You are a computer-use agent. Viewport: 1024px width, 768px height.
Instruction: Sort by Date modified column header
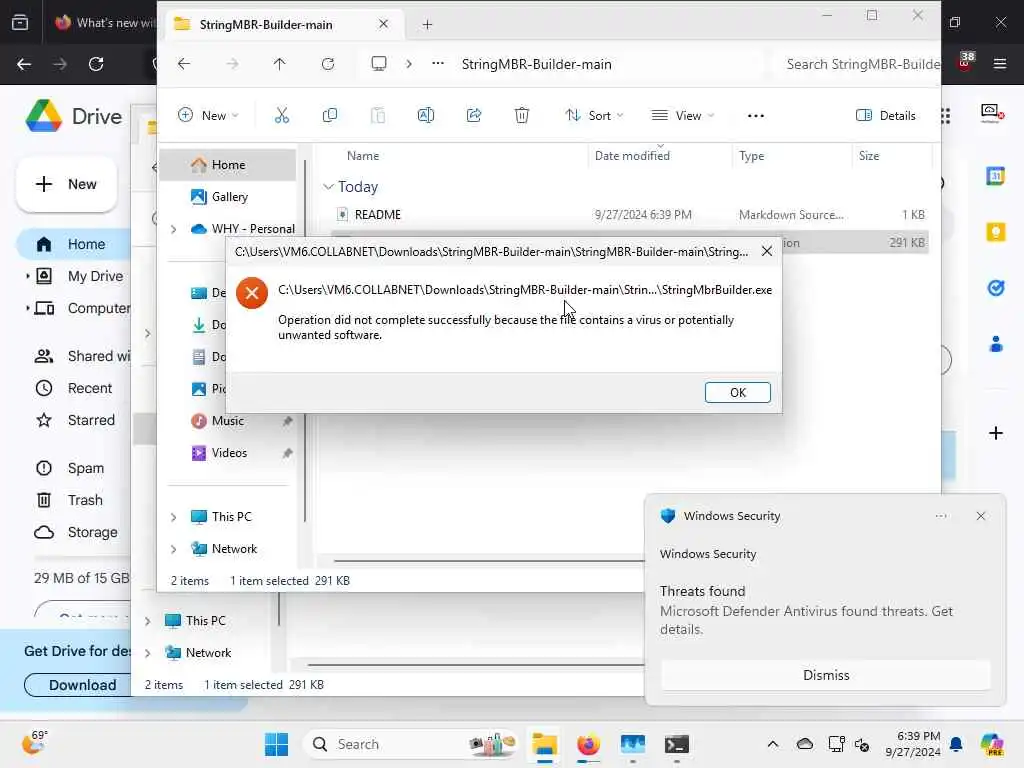click(x=632, y=156)
